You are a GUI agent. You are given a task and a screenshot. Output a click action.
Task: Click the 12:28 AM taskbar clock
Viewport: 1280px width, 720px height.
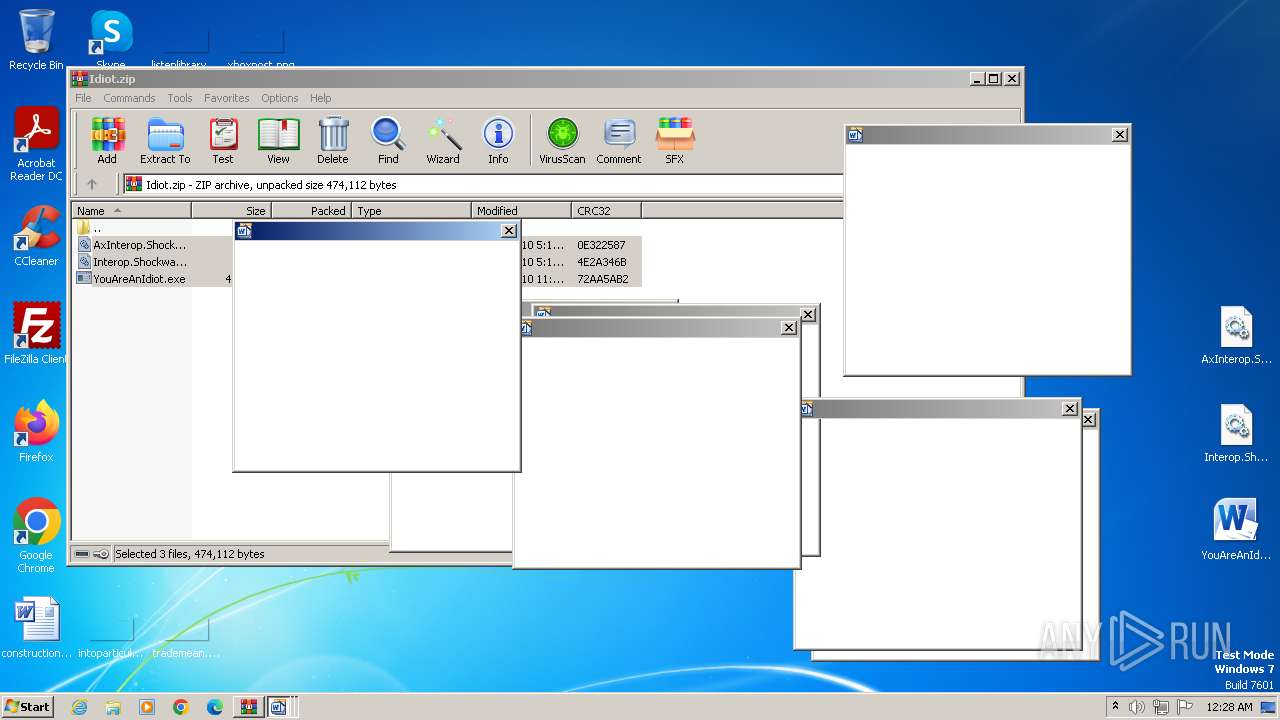coord(1229,707)
